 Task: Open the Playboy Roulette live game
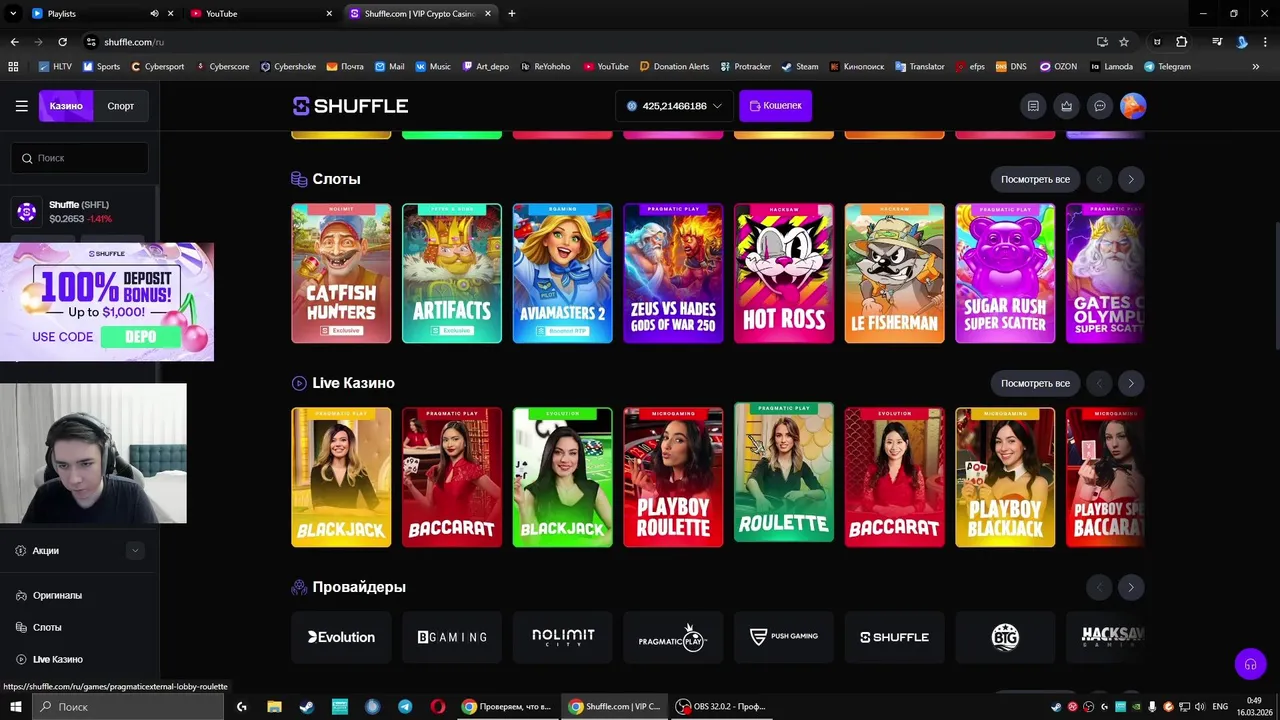point(673,477)
